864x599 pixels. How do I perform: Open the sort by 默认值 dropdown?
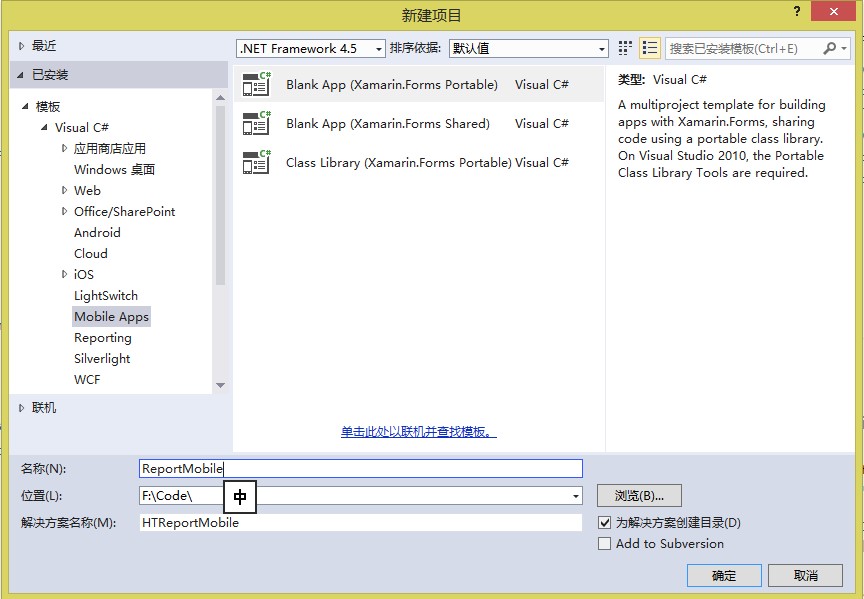(x=528, y=48)
